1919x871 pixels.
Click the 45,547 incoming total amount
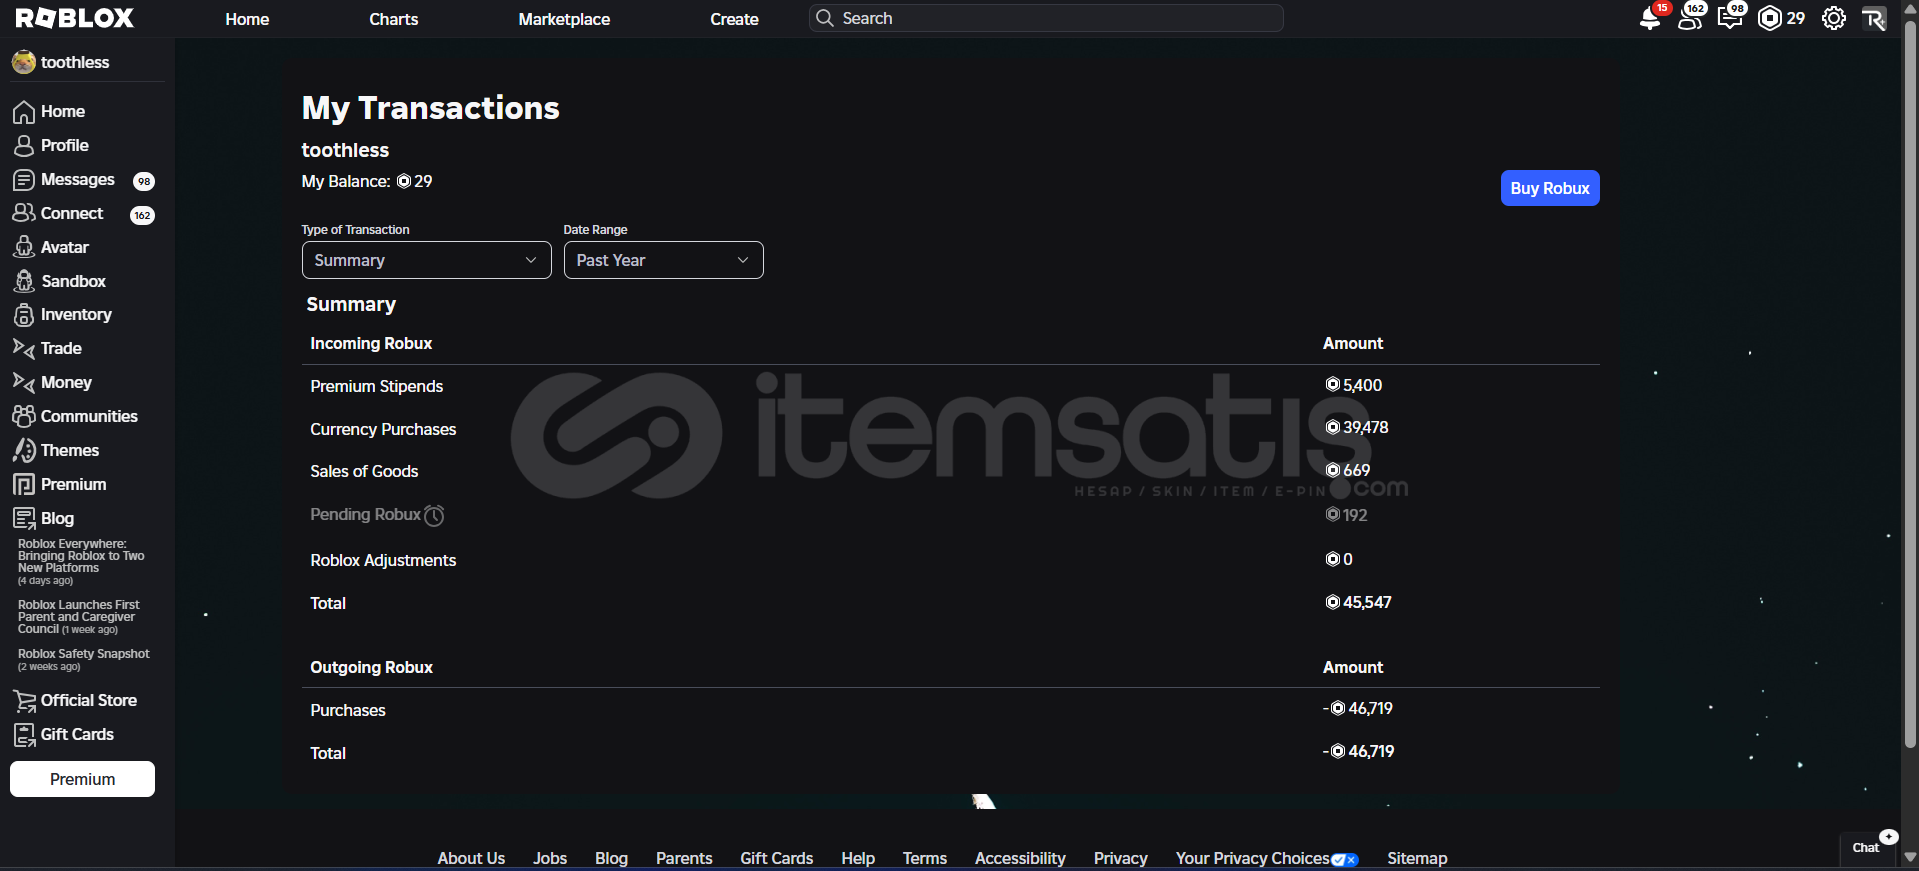1358,602
